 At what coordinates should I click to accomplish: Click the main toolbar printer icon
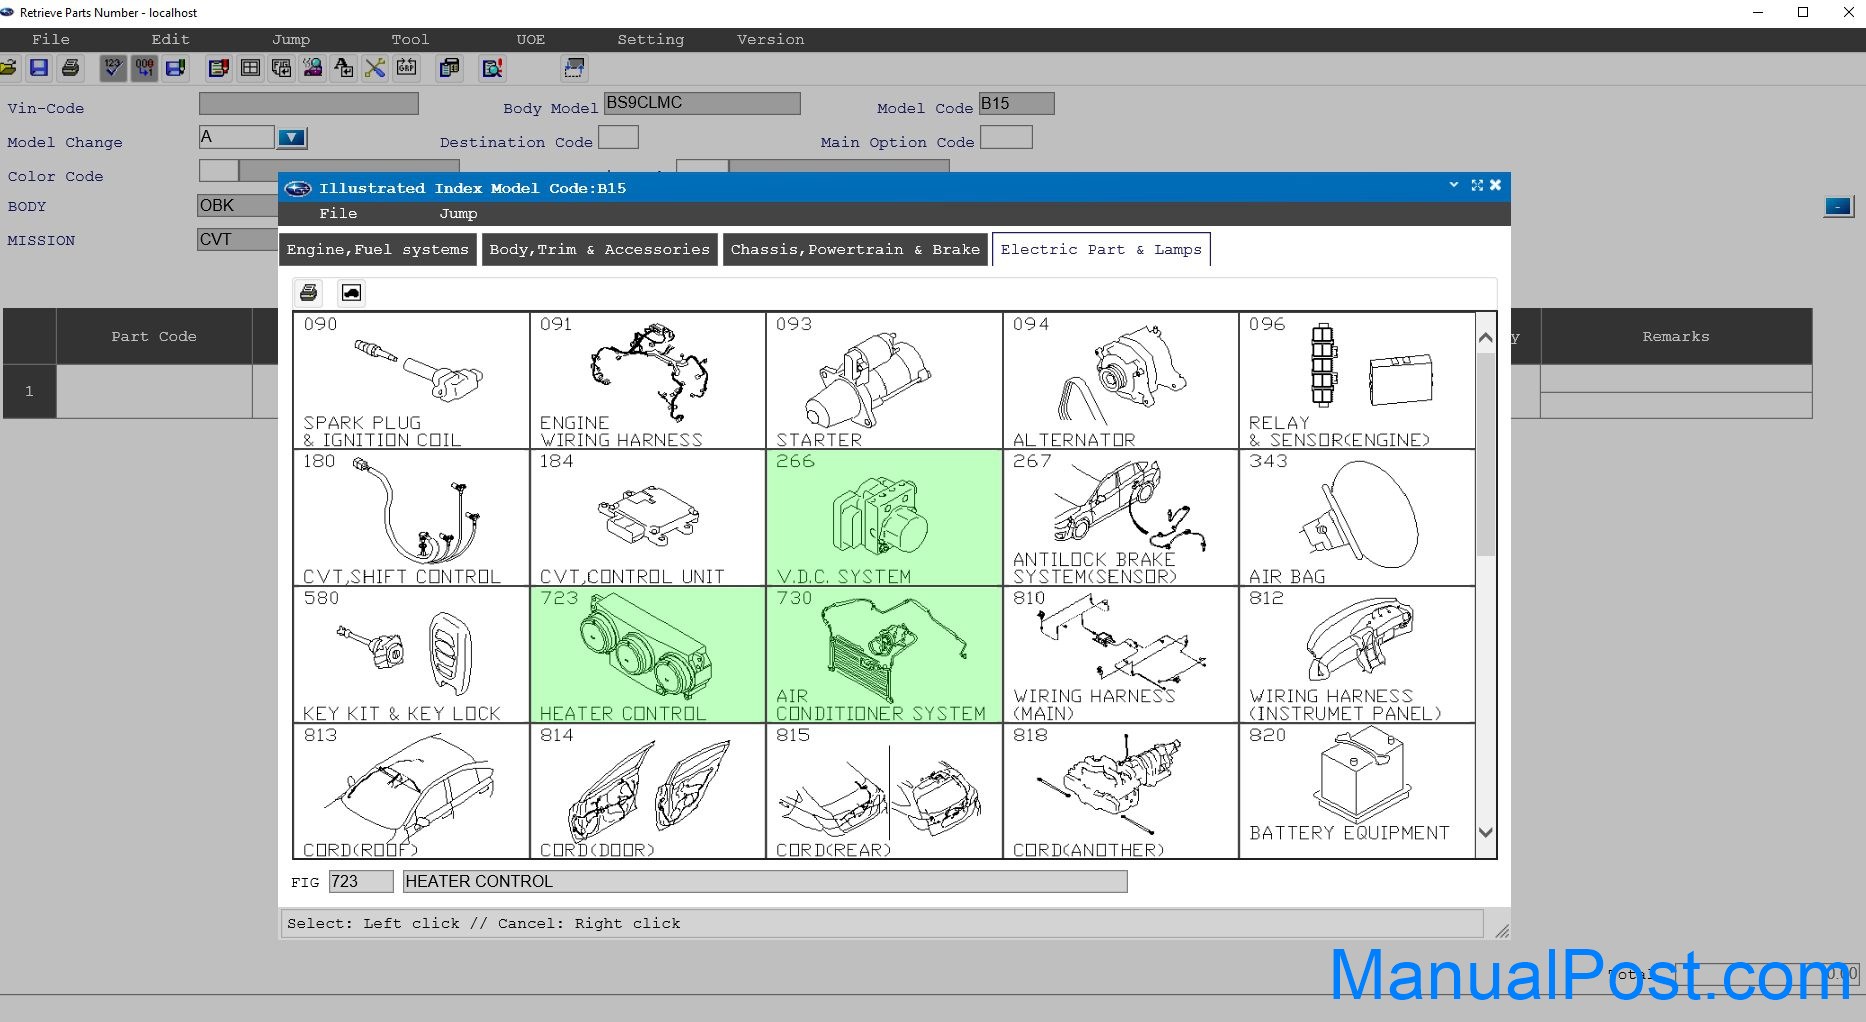coord(70,68)
